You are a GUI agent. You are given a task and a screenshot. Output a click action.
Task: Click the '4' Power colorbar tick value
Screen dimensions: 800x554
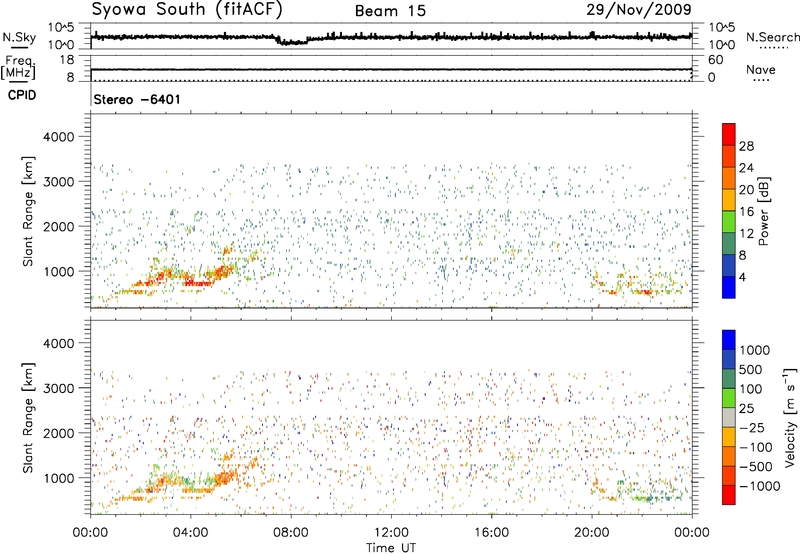(x=742, y=277)
